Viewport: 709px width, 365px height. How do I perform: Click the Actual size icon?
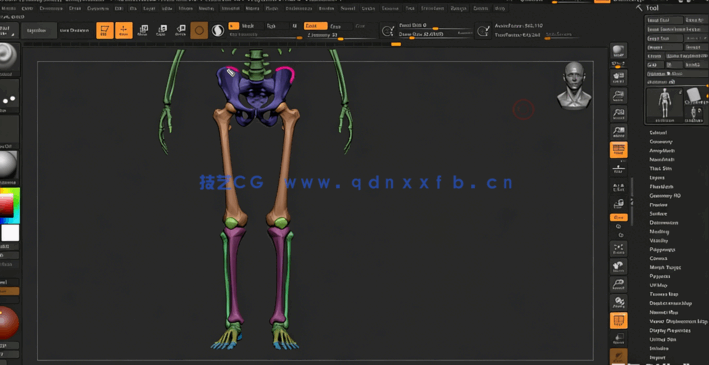point(618,114)
